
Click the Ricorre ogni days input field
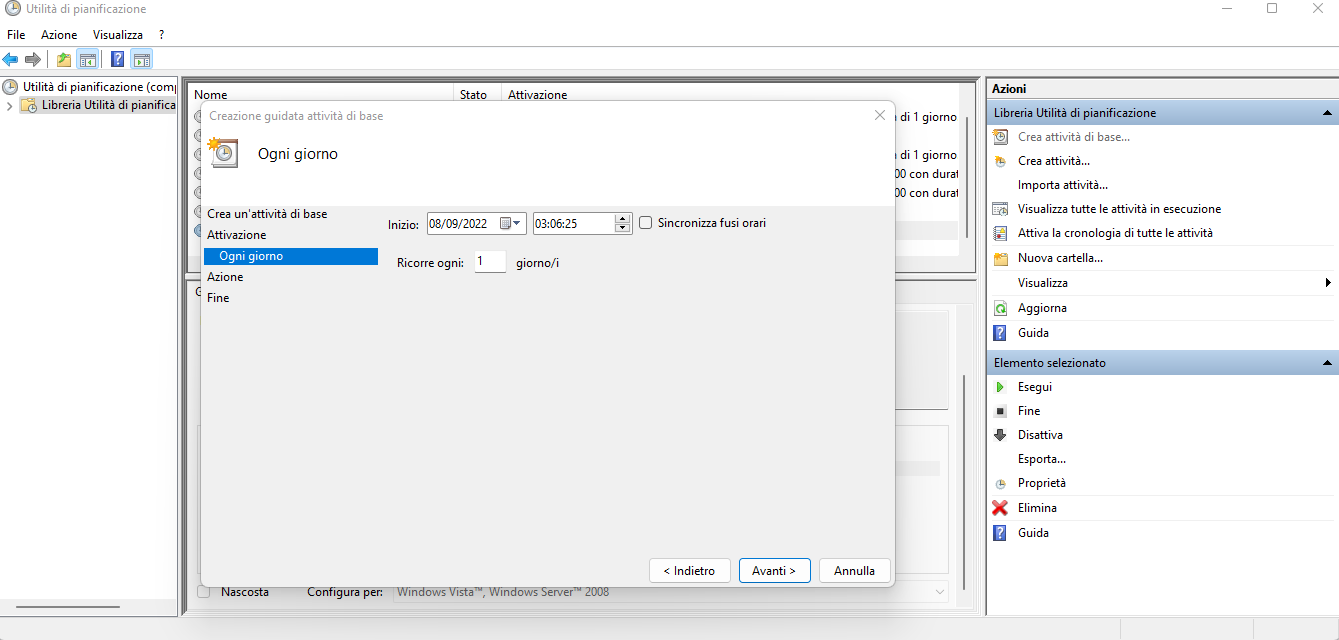point(490,262)
